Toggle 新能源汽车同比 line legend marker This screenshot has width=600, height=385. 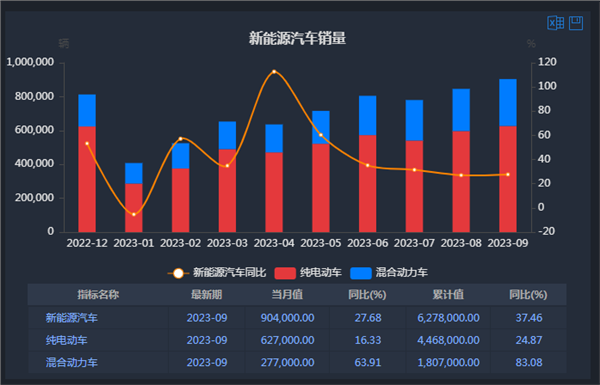(x=178, y=273)
